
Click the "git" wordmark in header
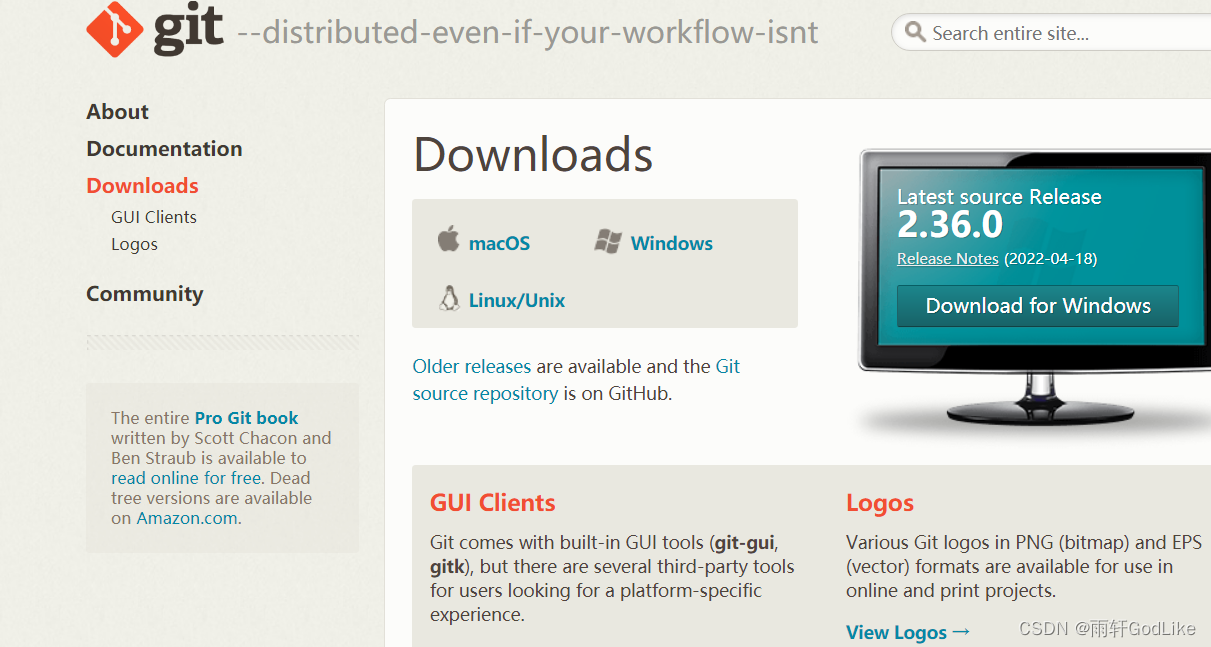188,29
